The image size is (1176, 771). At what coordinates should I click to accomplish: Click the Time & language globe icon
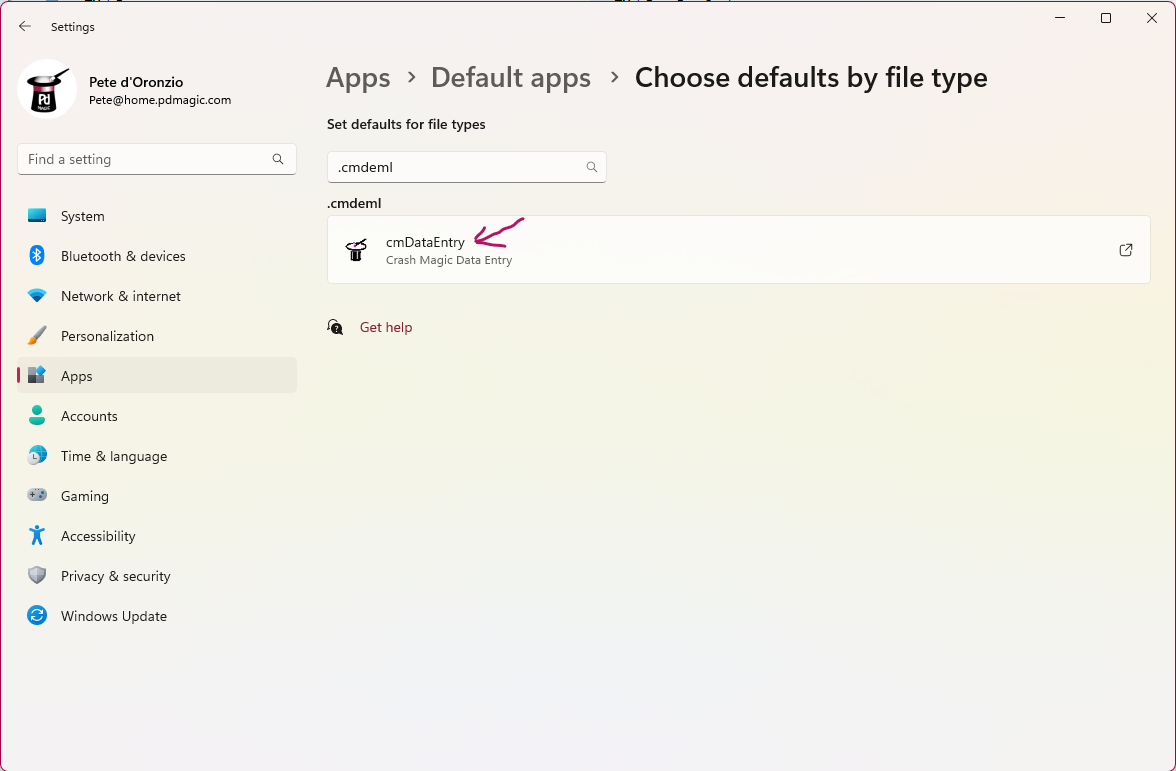coord(37,455)
